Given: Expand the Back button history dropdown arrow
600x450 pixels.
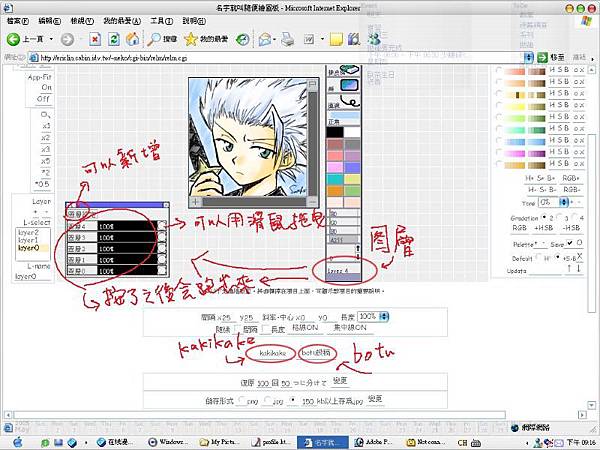Looking at the screenshot, I should click(x=51, y=39).
